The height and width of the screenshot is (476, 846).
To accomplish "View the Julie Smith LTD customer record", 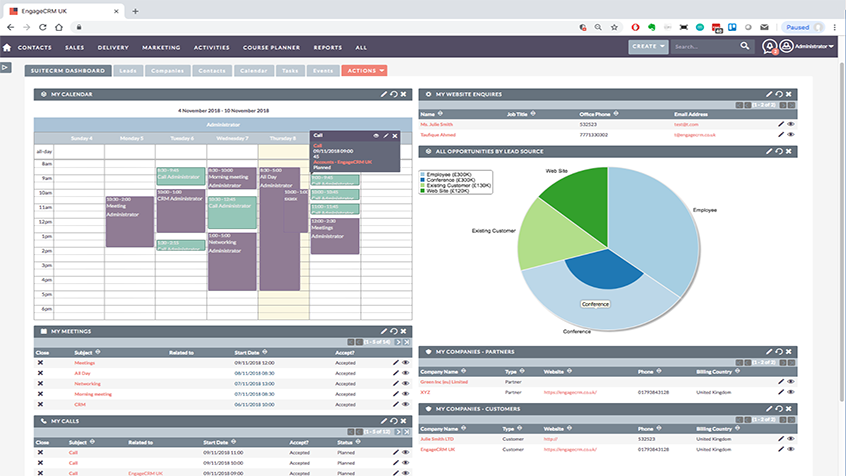I will click(791, 439).
